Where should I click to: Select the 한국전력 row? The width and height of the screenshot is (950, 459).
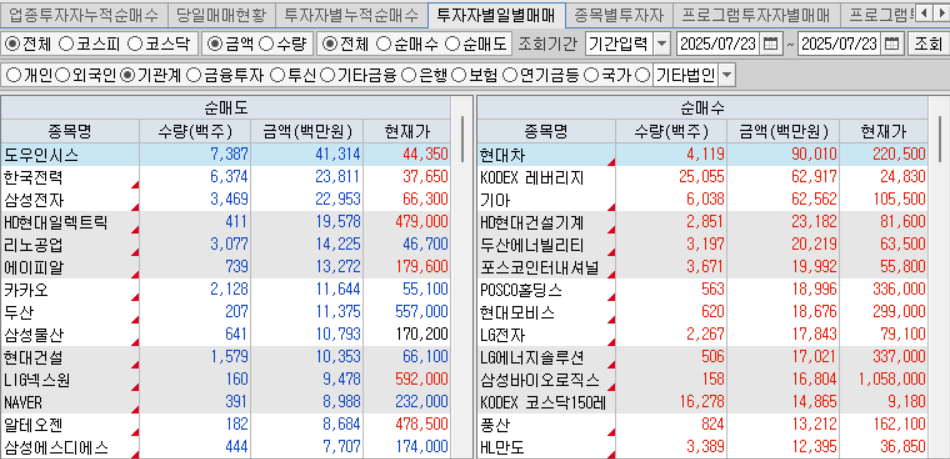point(225,177)
